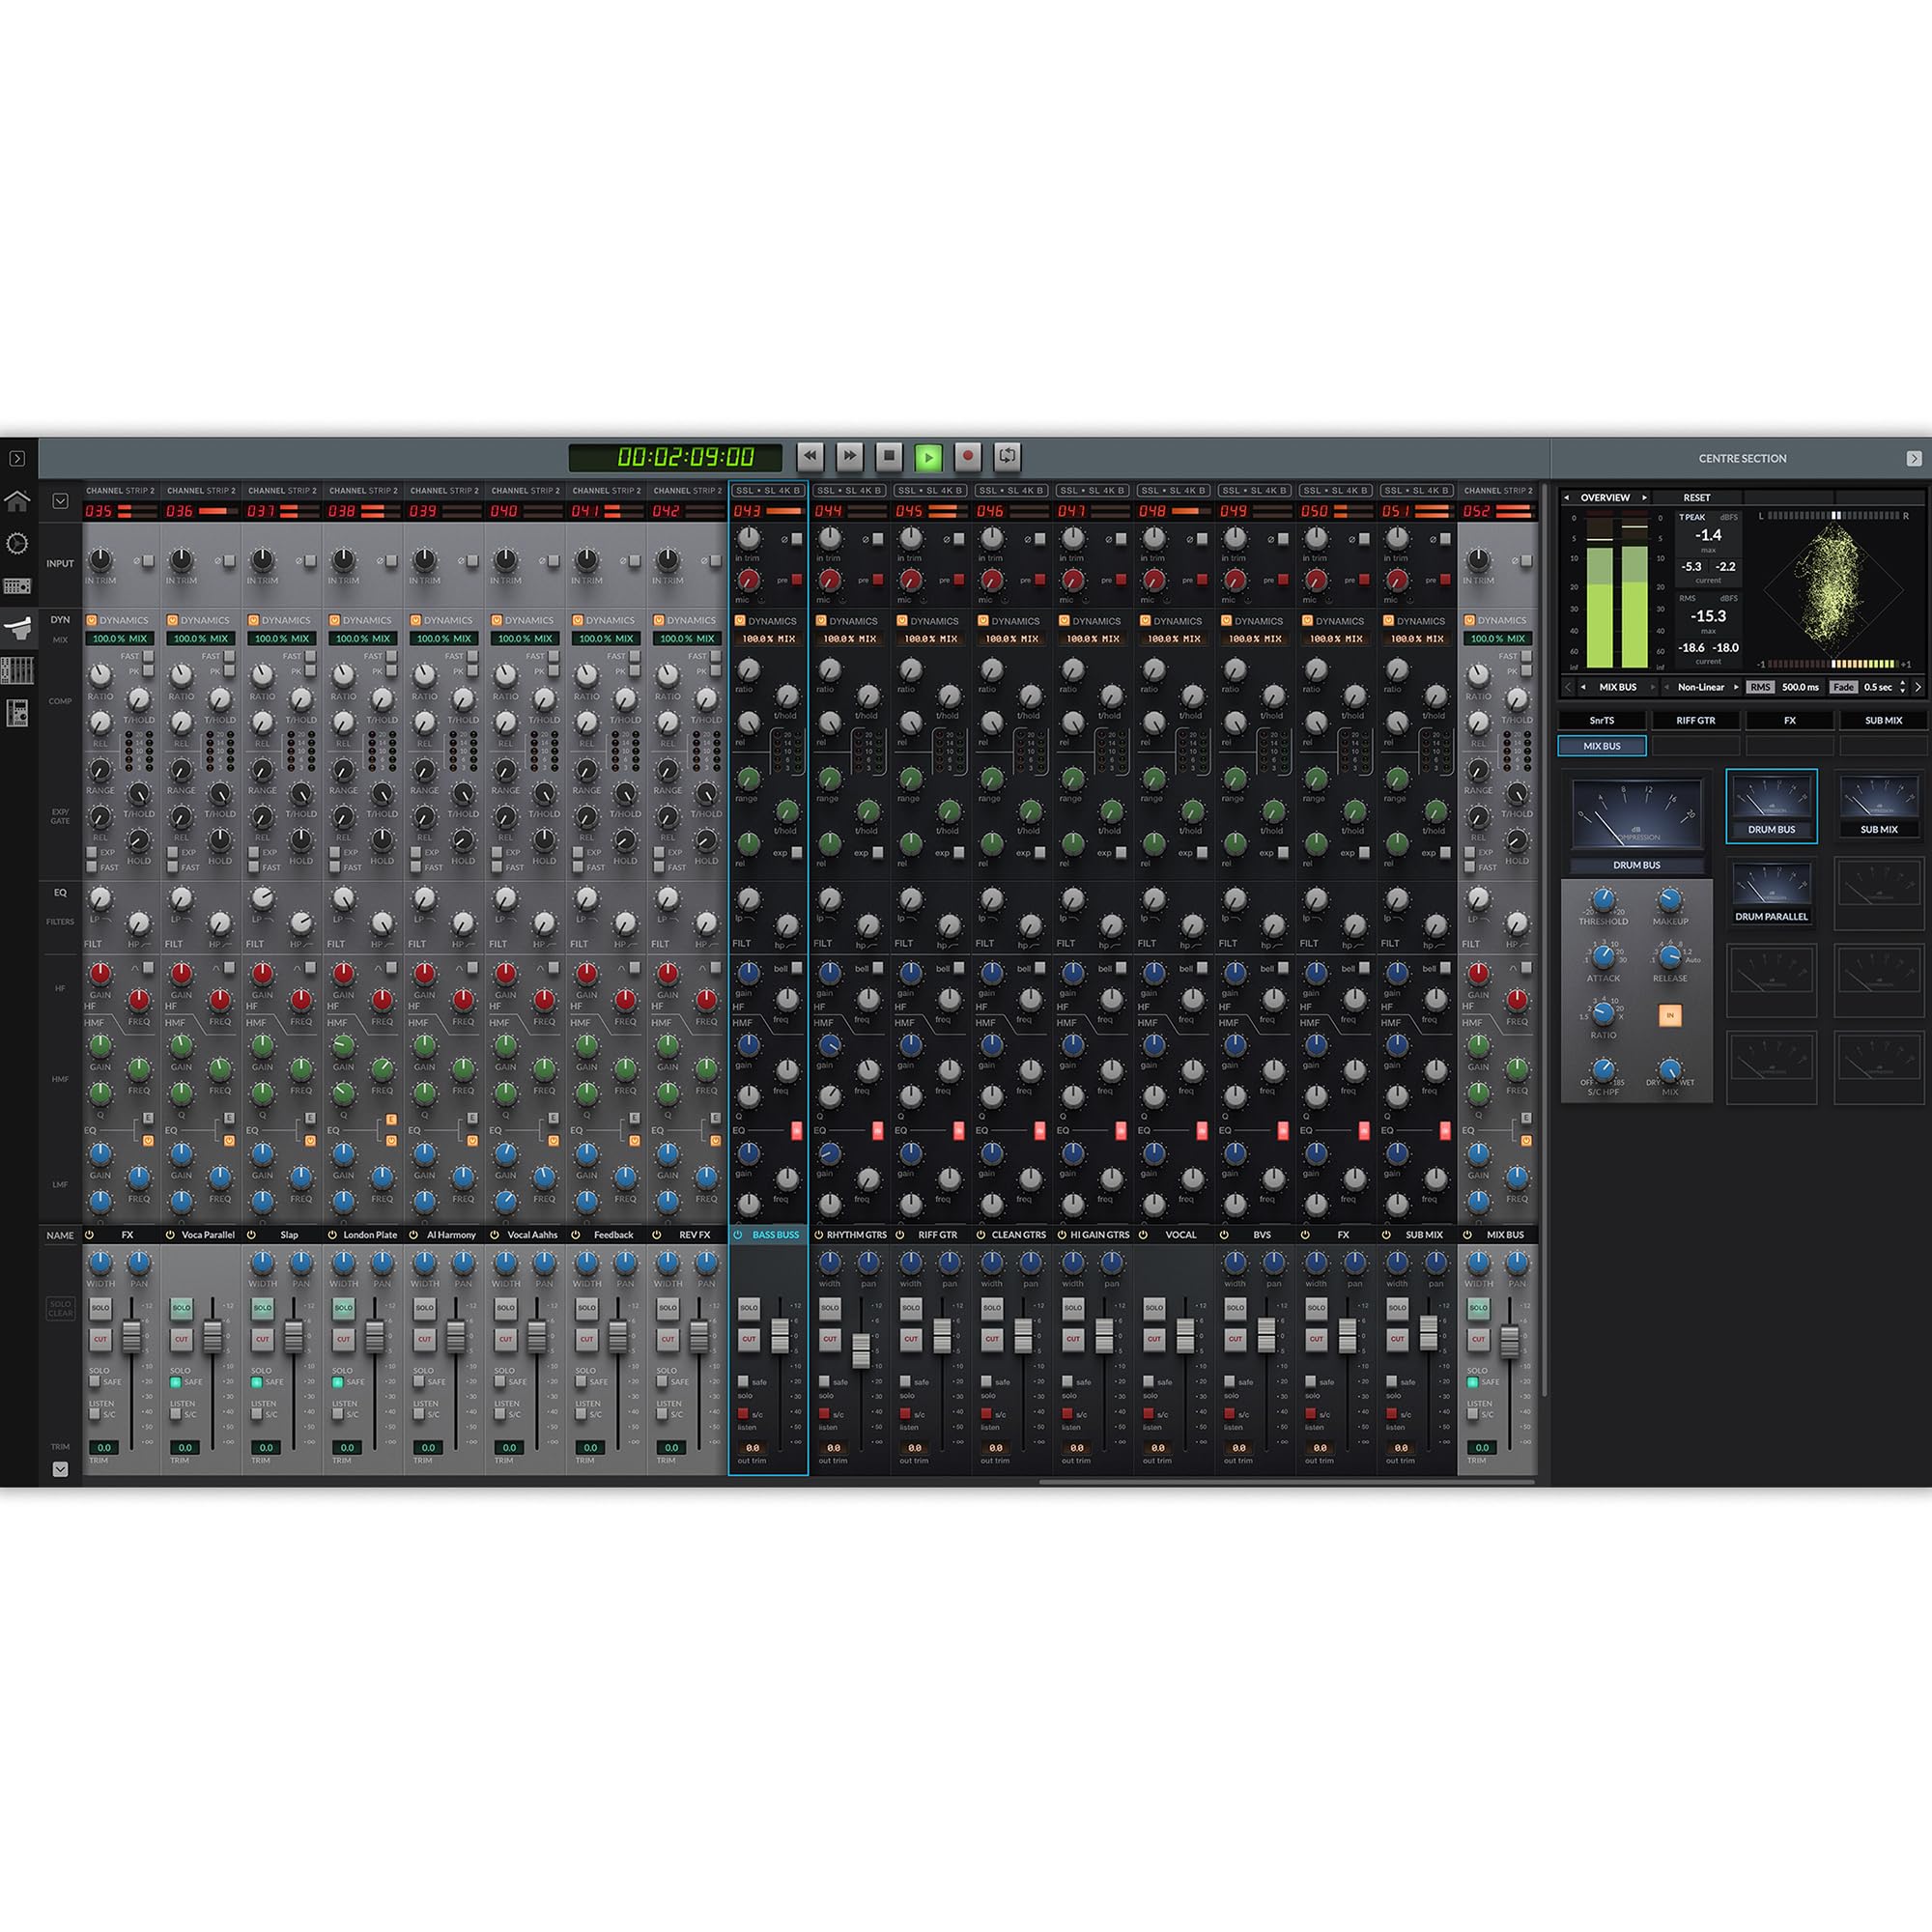Open the channel rack icon at sidebar bottom

18,708
